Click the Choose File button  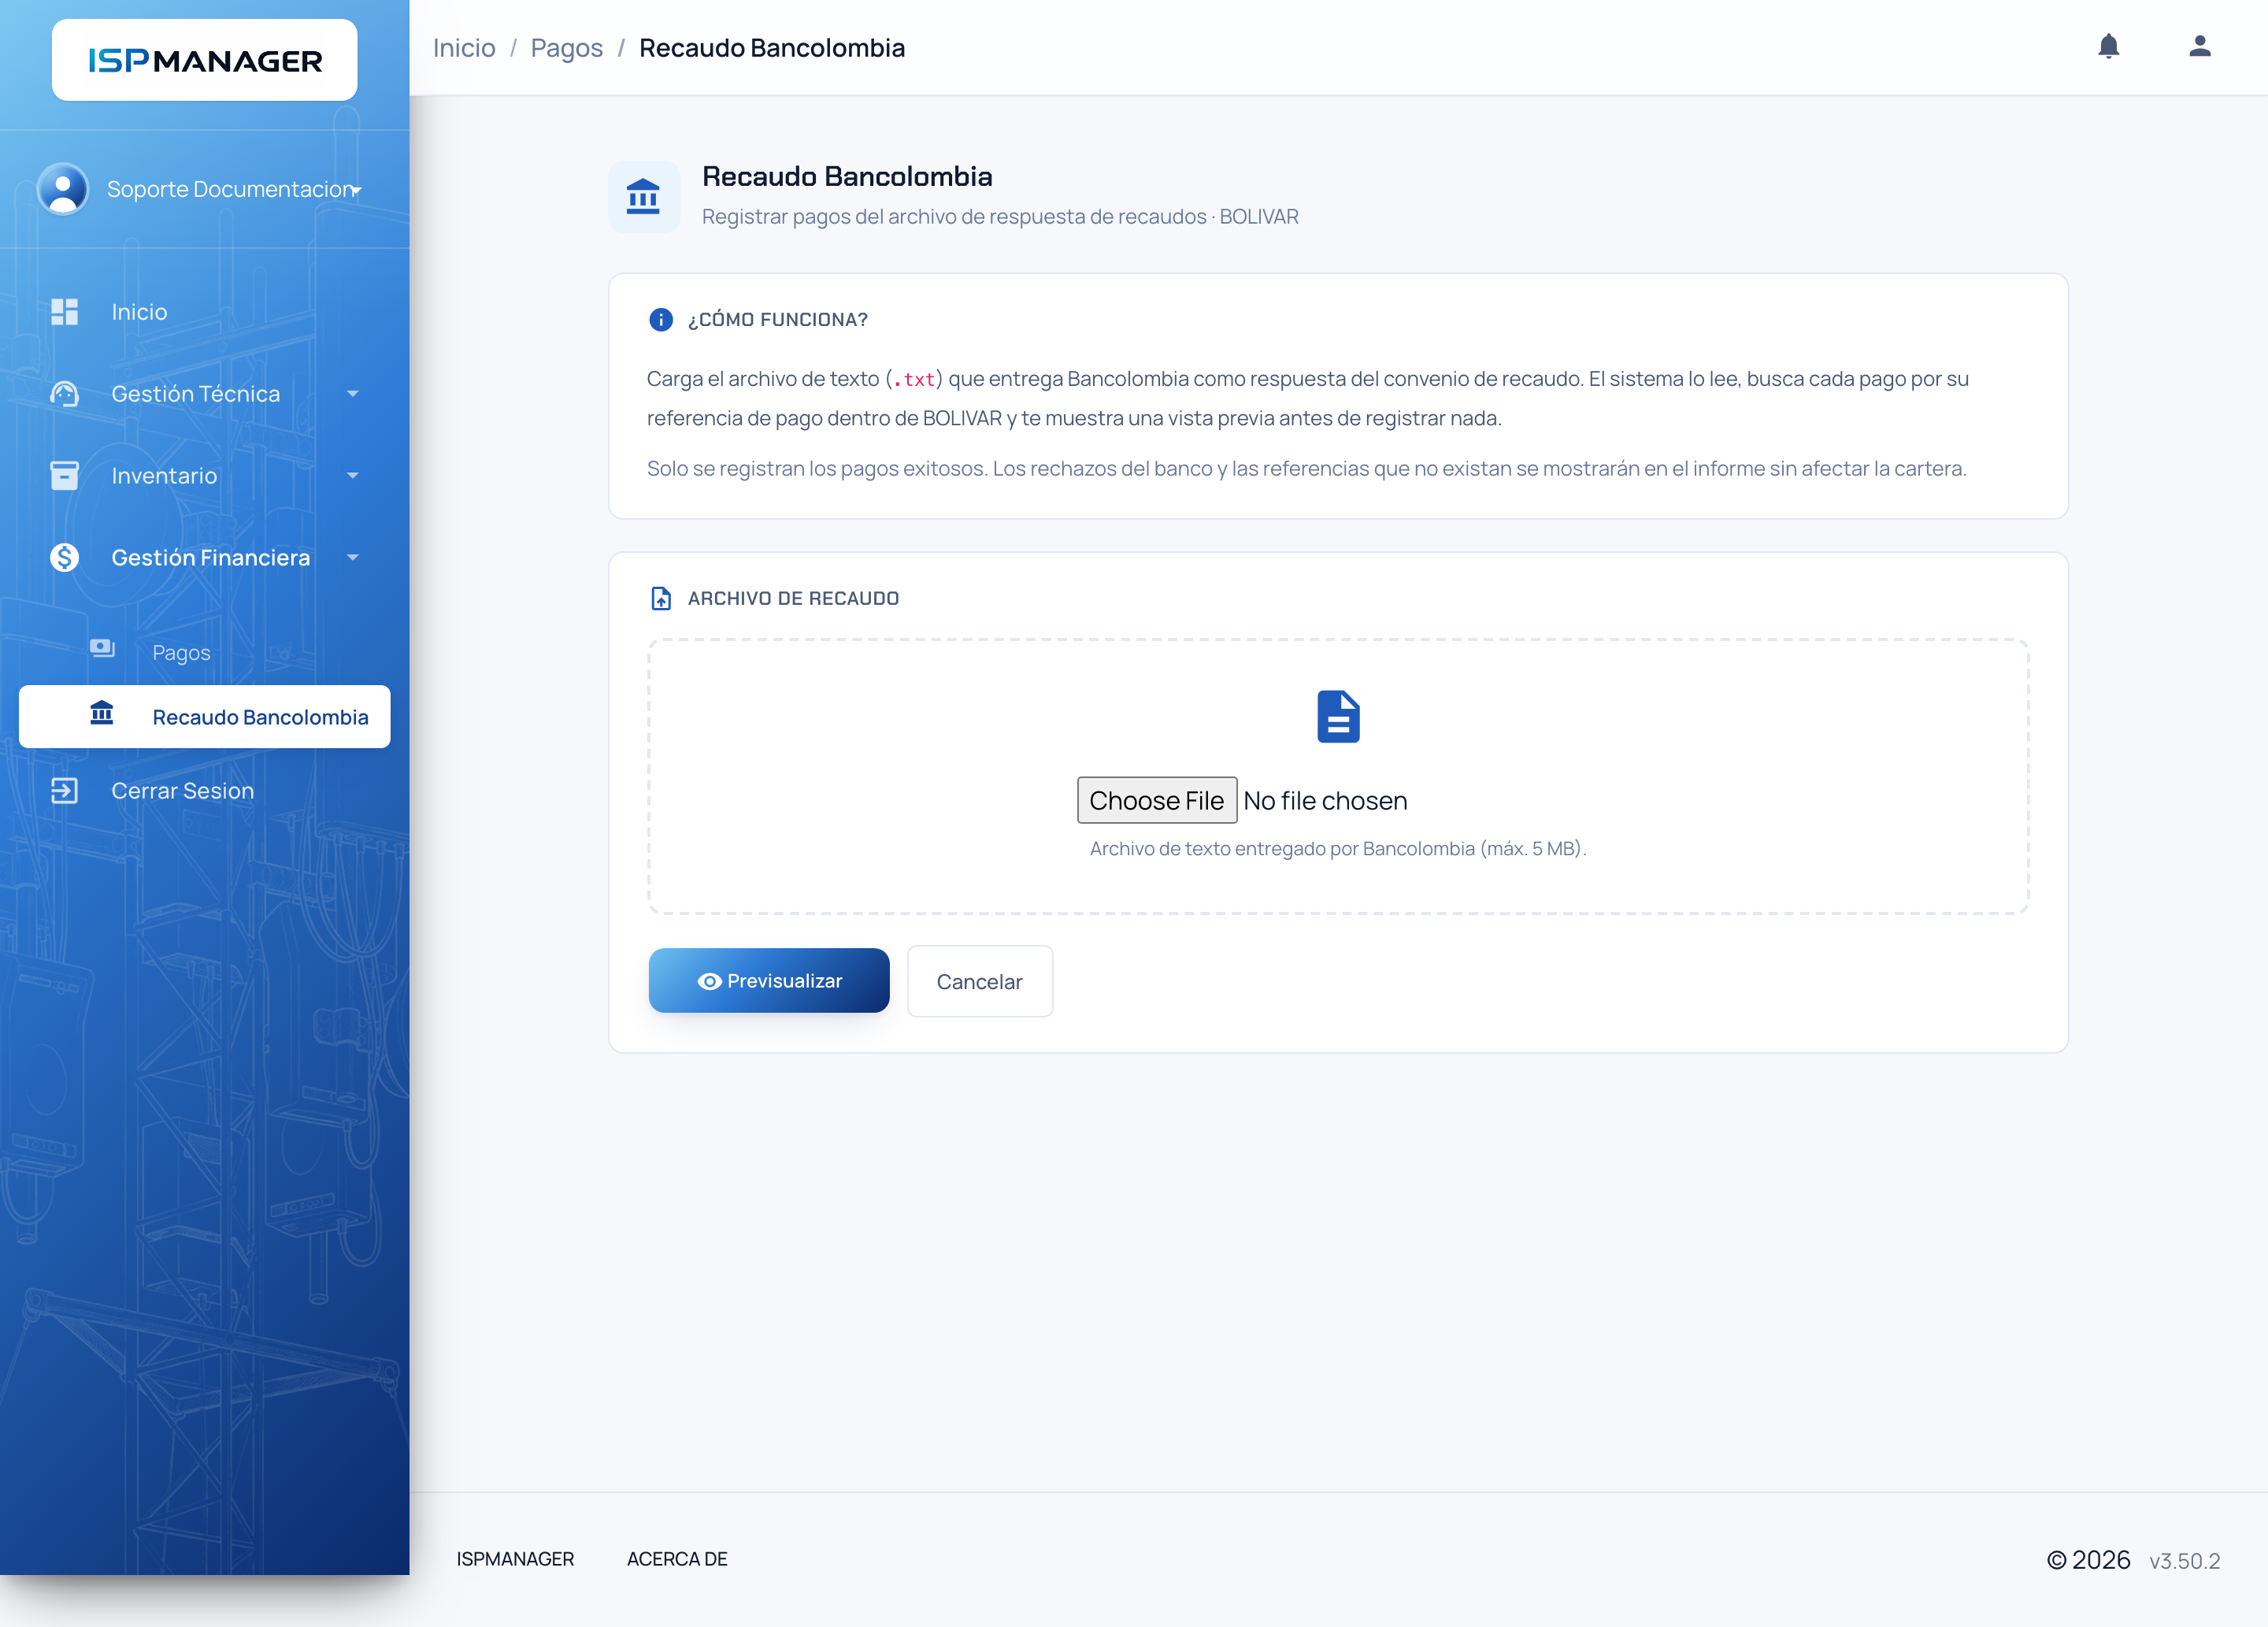(x=1157, y=800)
